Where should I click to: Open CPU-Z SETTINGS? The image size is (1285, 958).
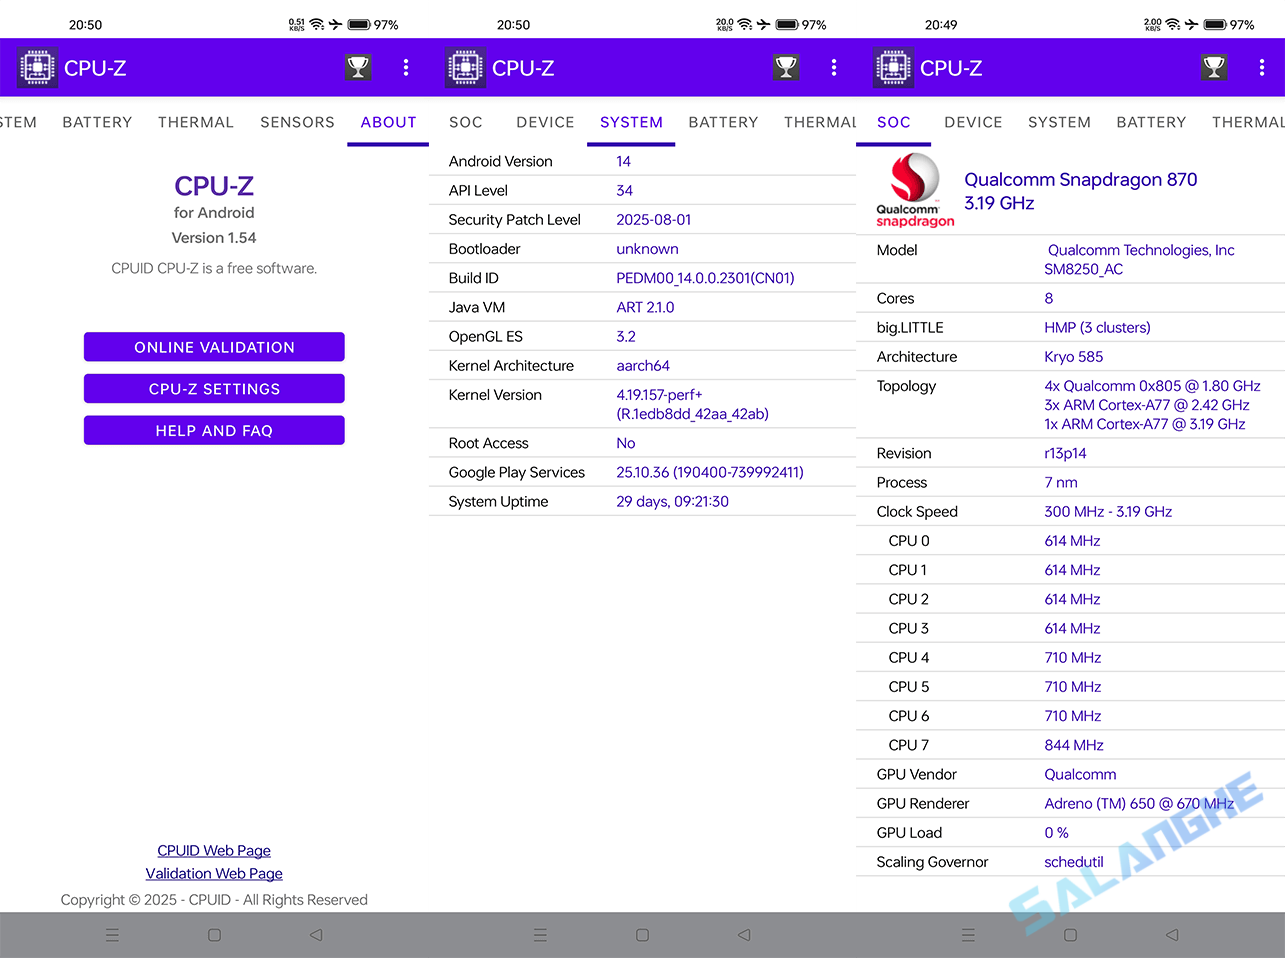[214, 388]
